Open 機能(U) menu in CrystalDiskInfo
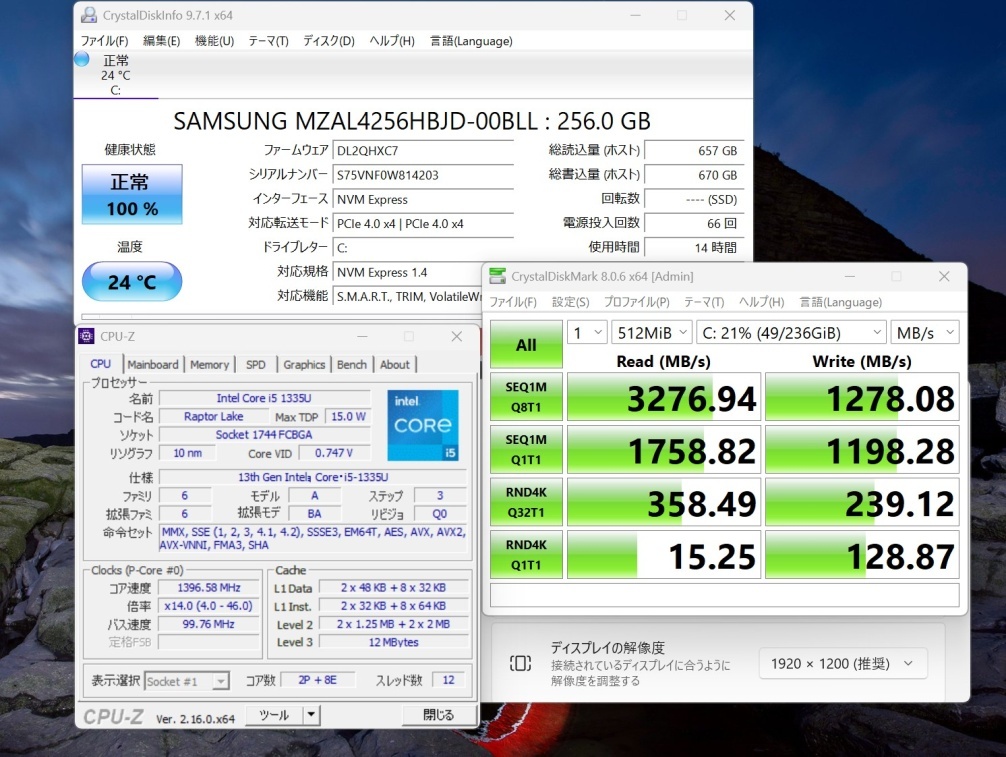1006x757 pixels. (x=214, y=41)
